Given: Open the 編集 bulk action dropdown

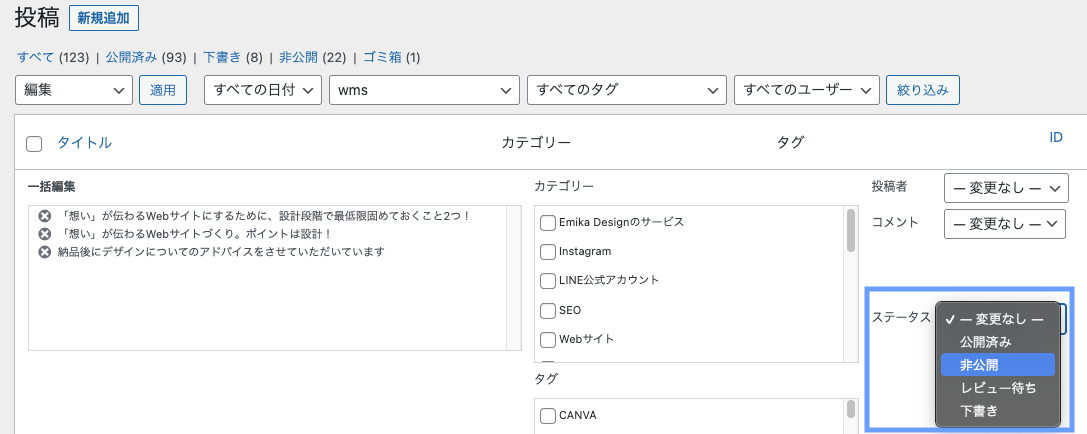Looking at the screenshot, I should pyautogui.click(x=74, y=89).
